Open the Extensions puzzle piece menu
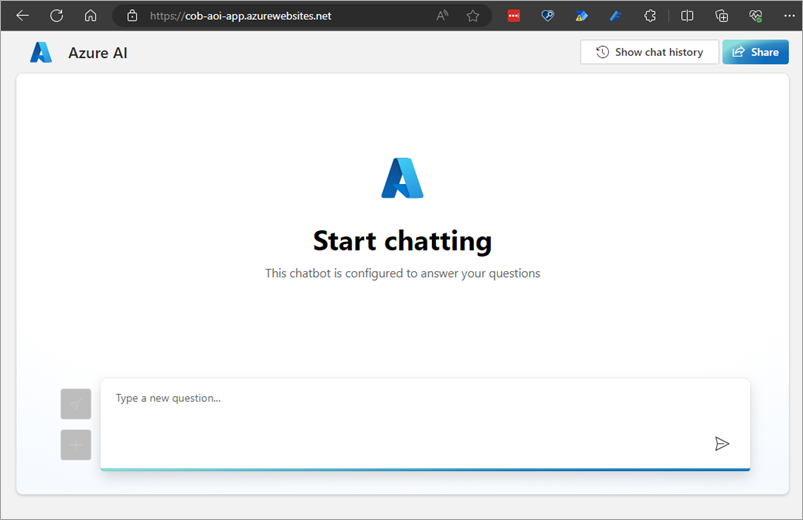This screenshot has height=520, width=803. coord(650,16)
